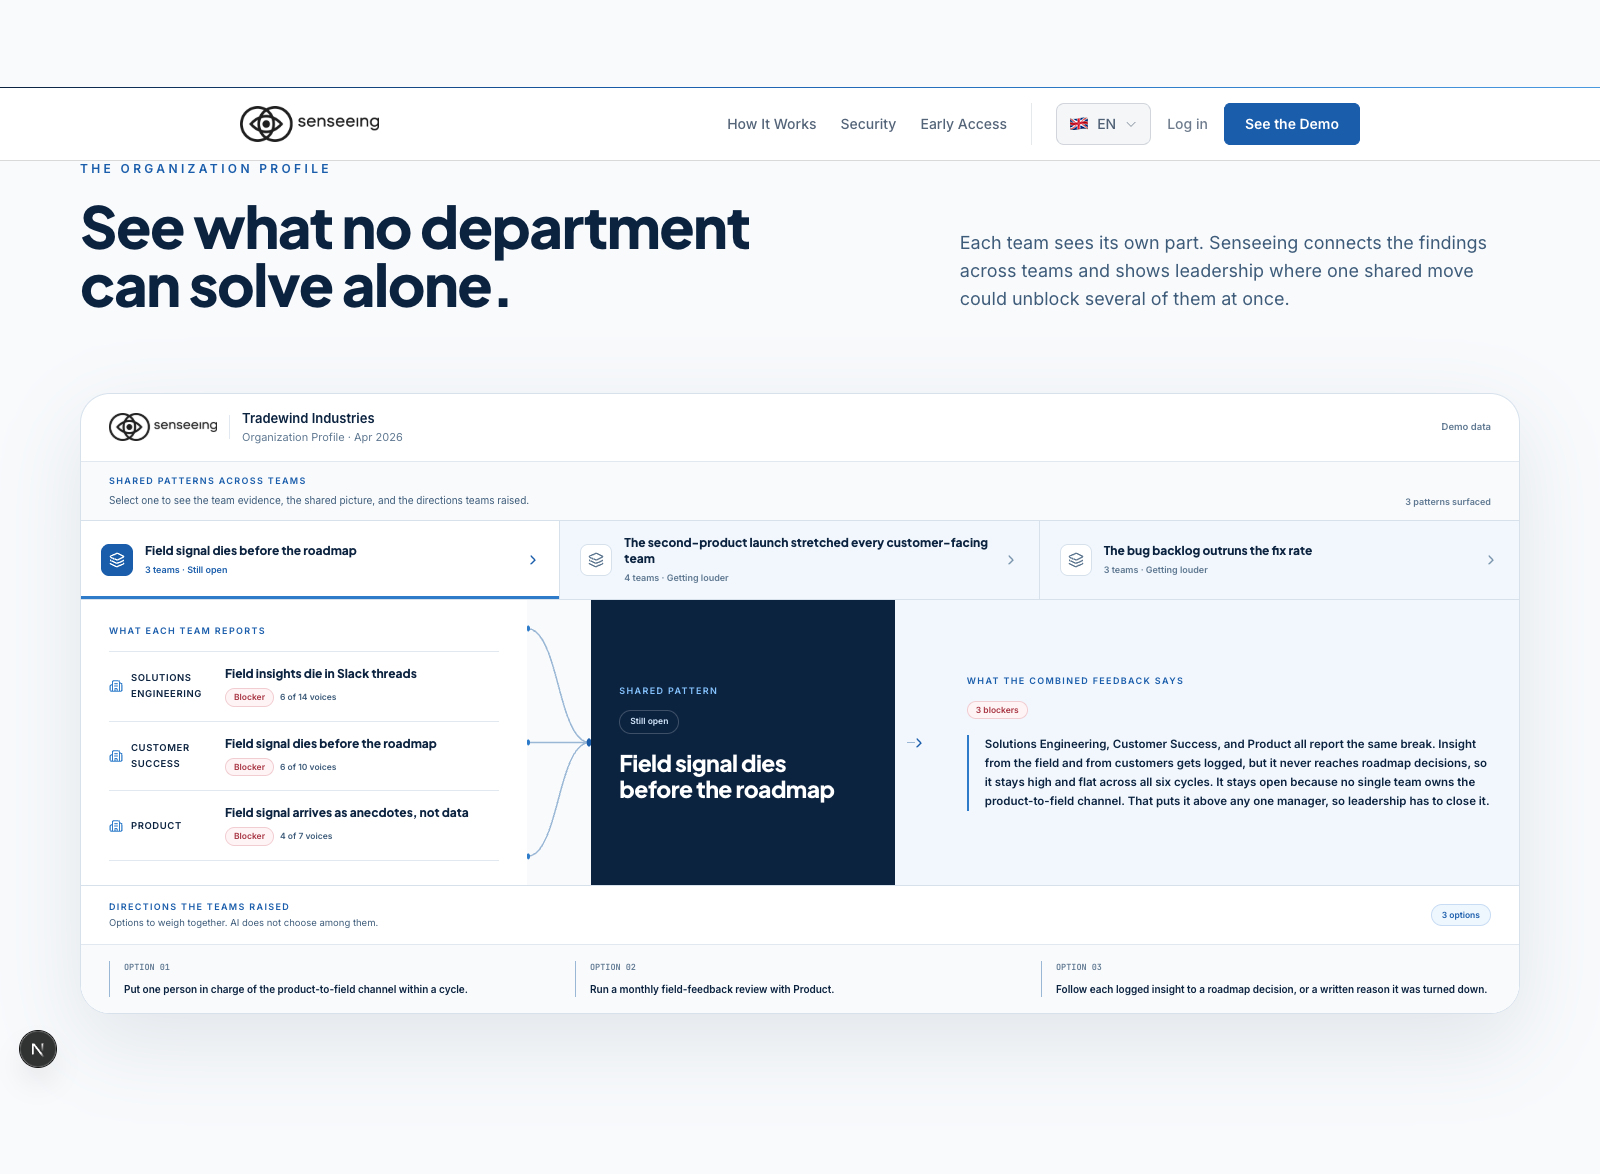The width and height of the screenshot is (1600, 1174).
Task: Click the senseeing logo inside the demo card
Action: [163, 426]
